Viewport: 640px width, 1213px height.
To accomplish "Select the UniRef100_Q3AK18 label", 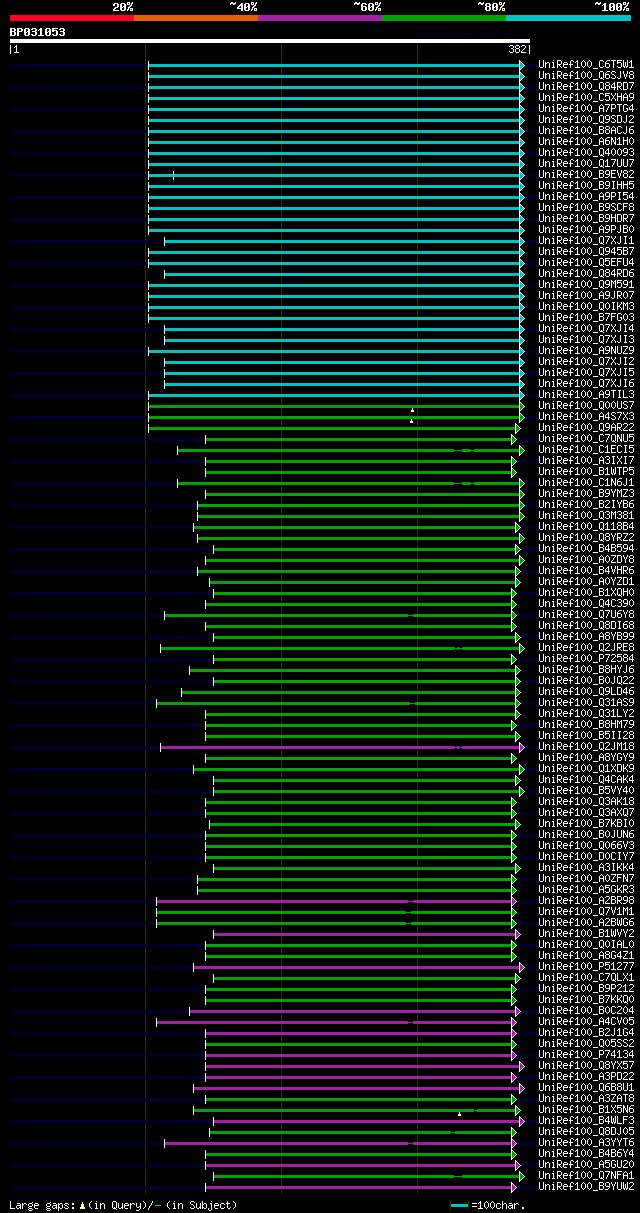I will click(586, 801).
